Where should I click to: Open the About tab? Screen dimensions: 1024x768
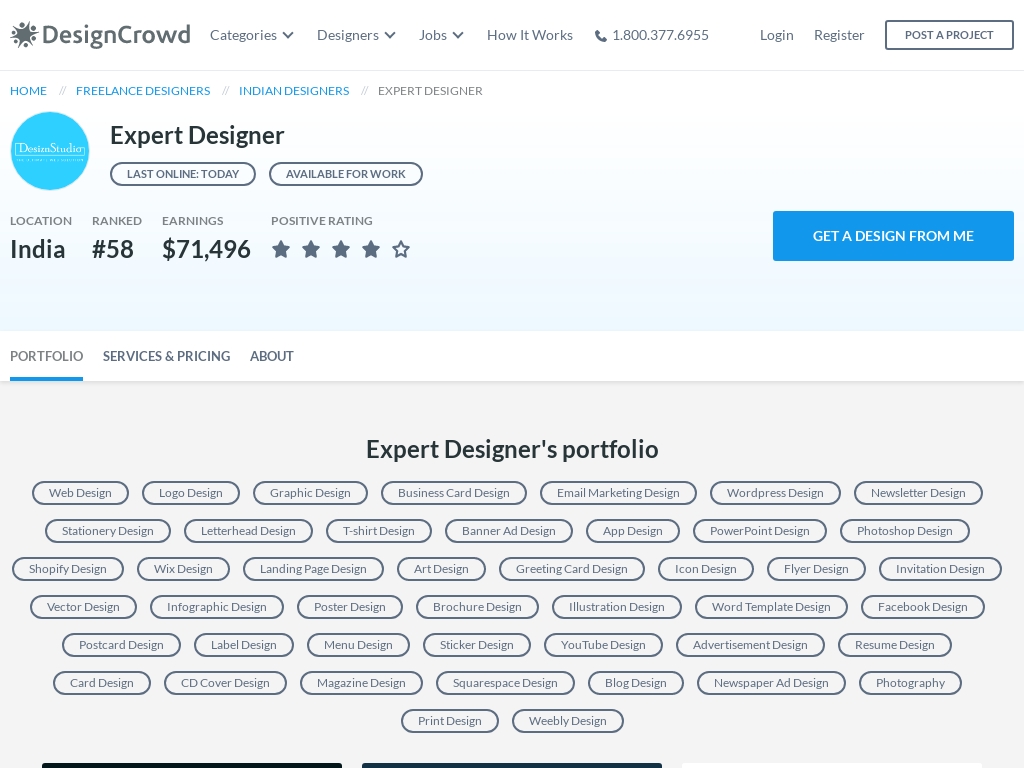pyautogui.click(x=272, y=356)
